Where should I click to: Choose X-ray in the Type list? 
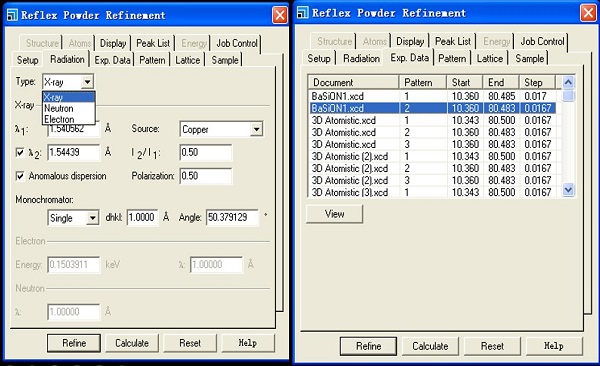point(68,97)
